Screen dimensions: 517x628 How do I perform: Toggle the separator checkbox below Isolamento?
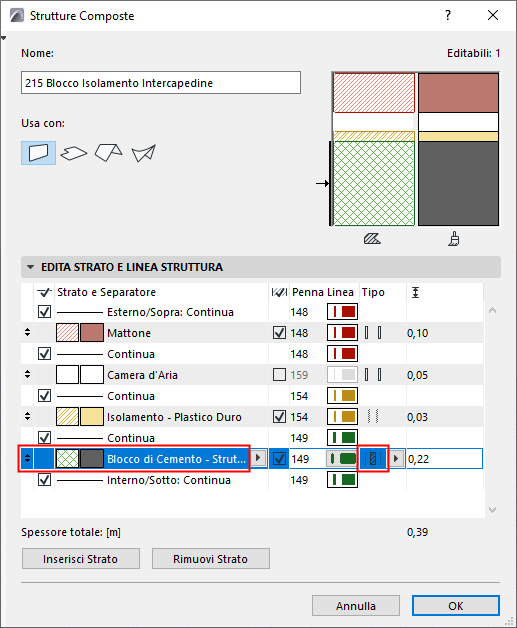coord(44,438)
